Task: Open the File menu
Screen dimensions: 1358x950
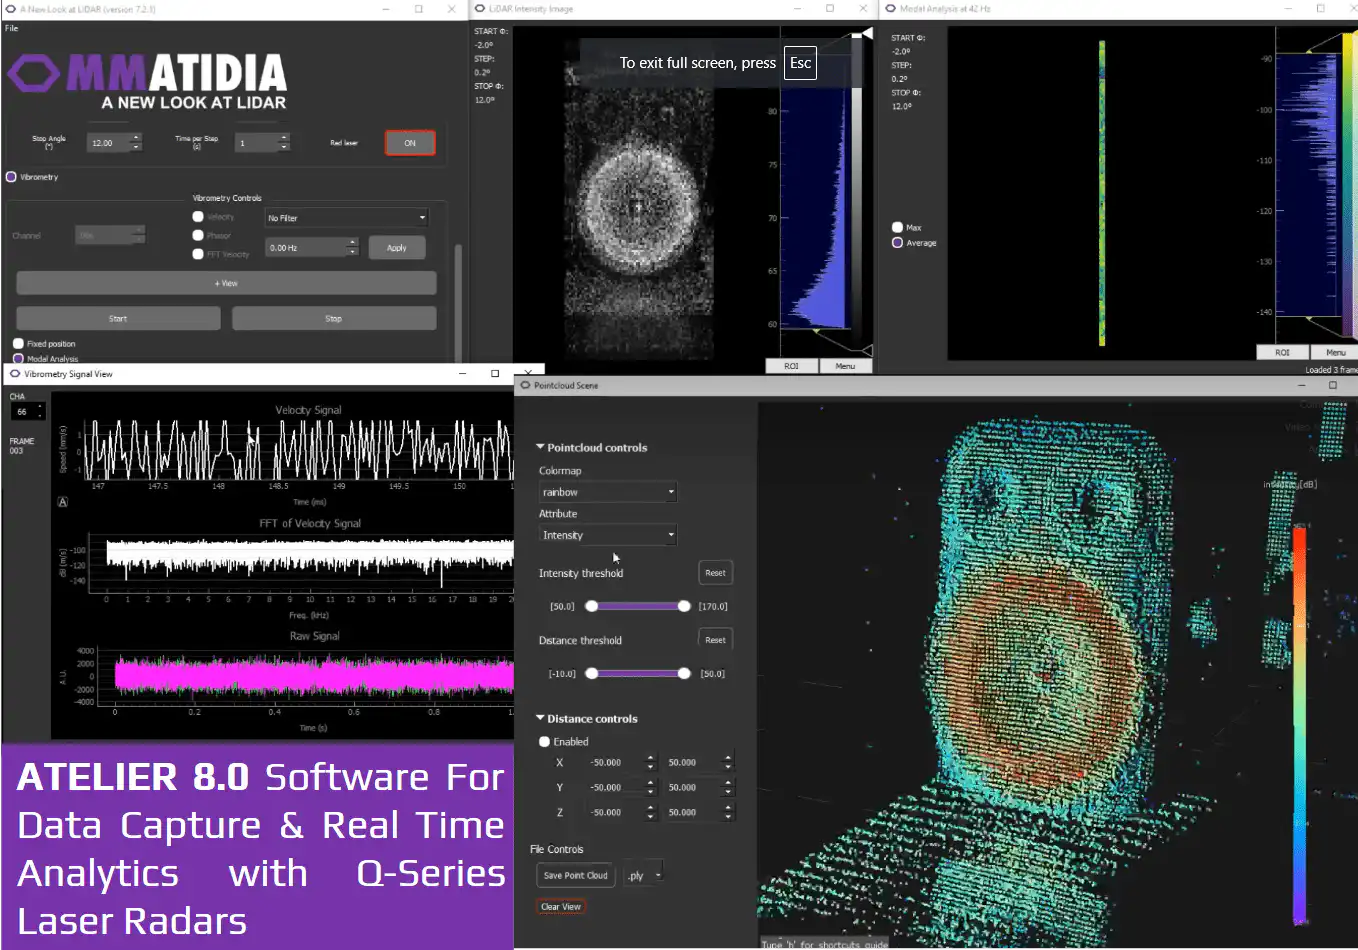Action: point(12,28)
